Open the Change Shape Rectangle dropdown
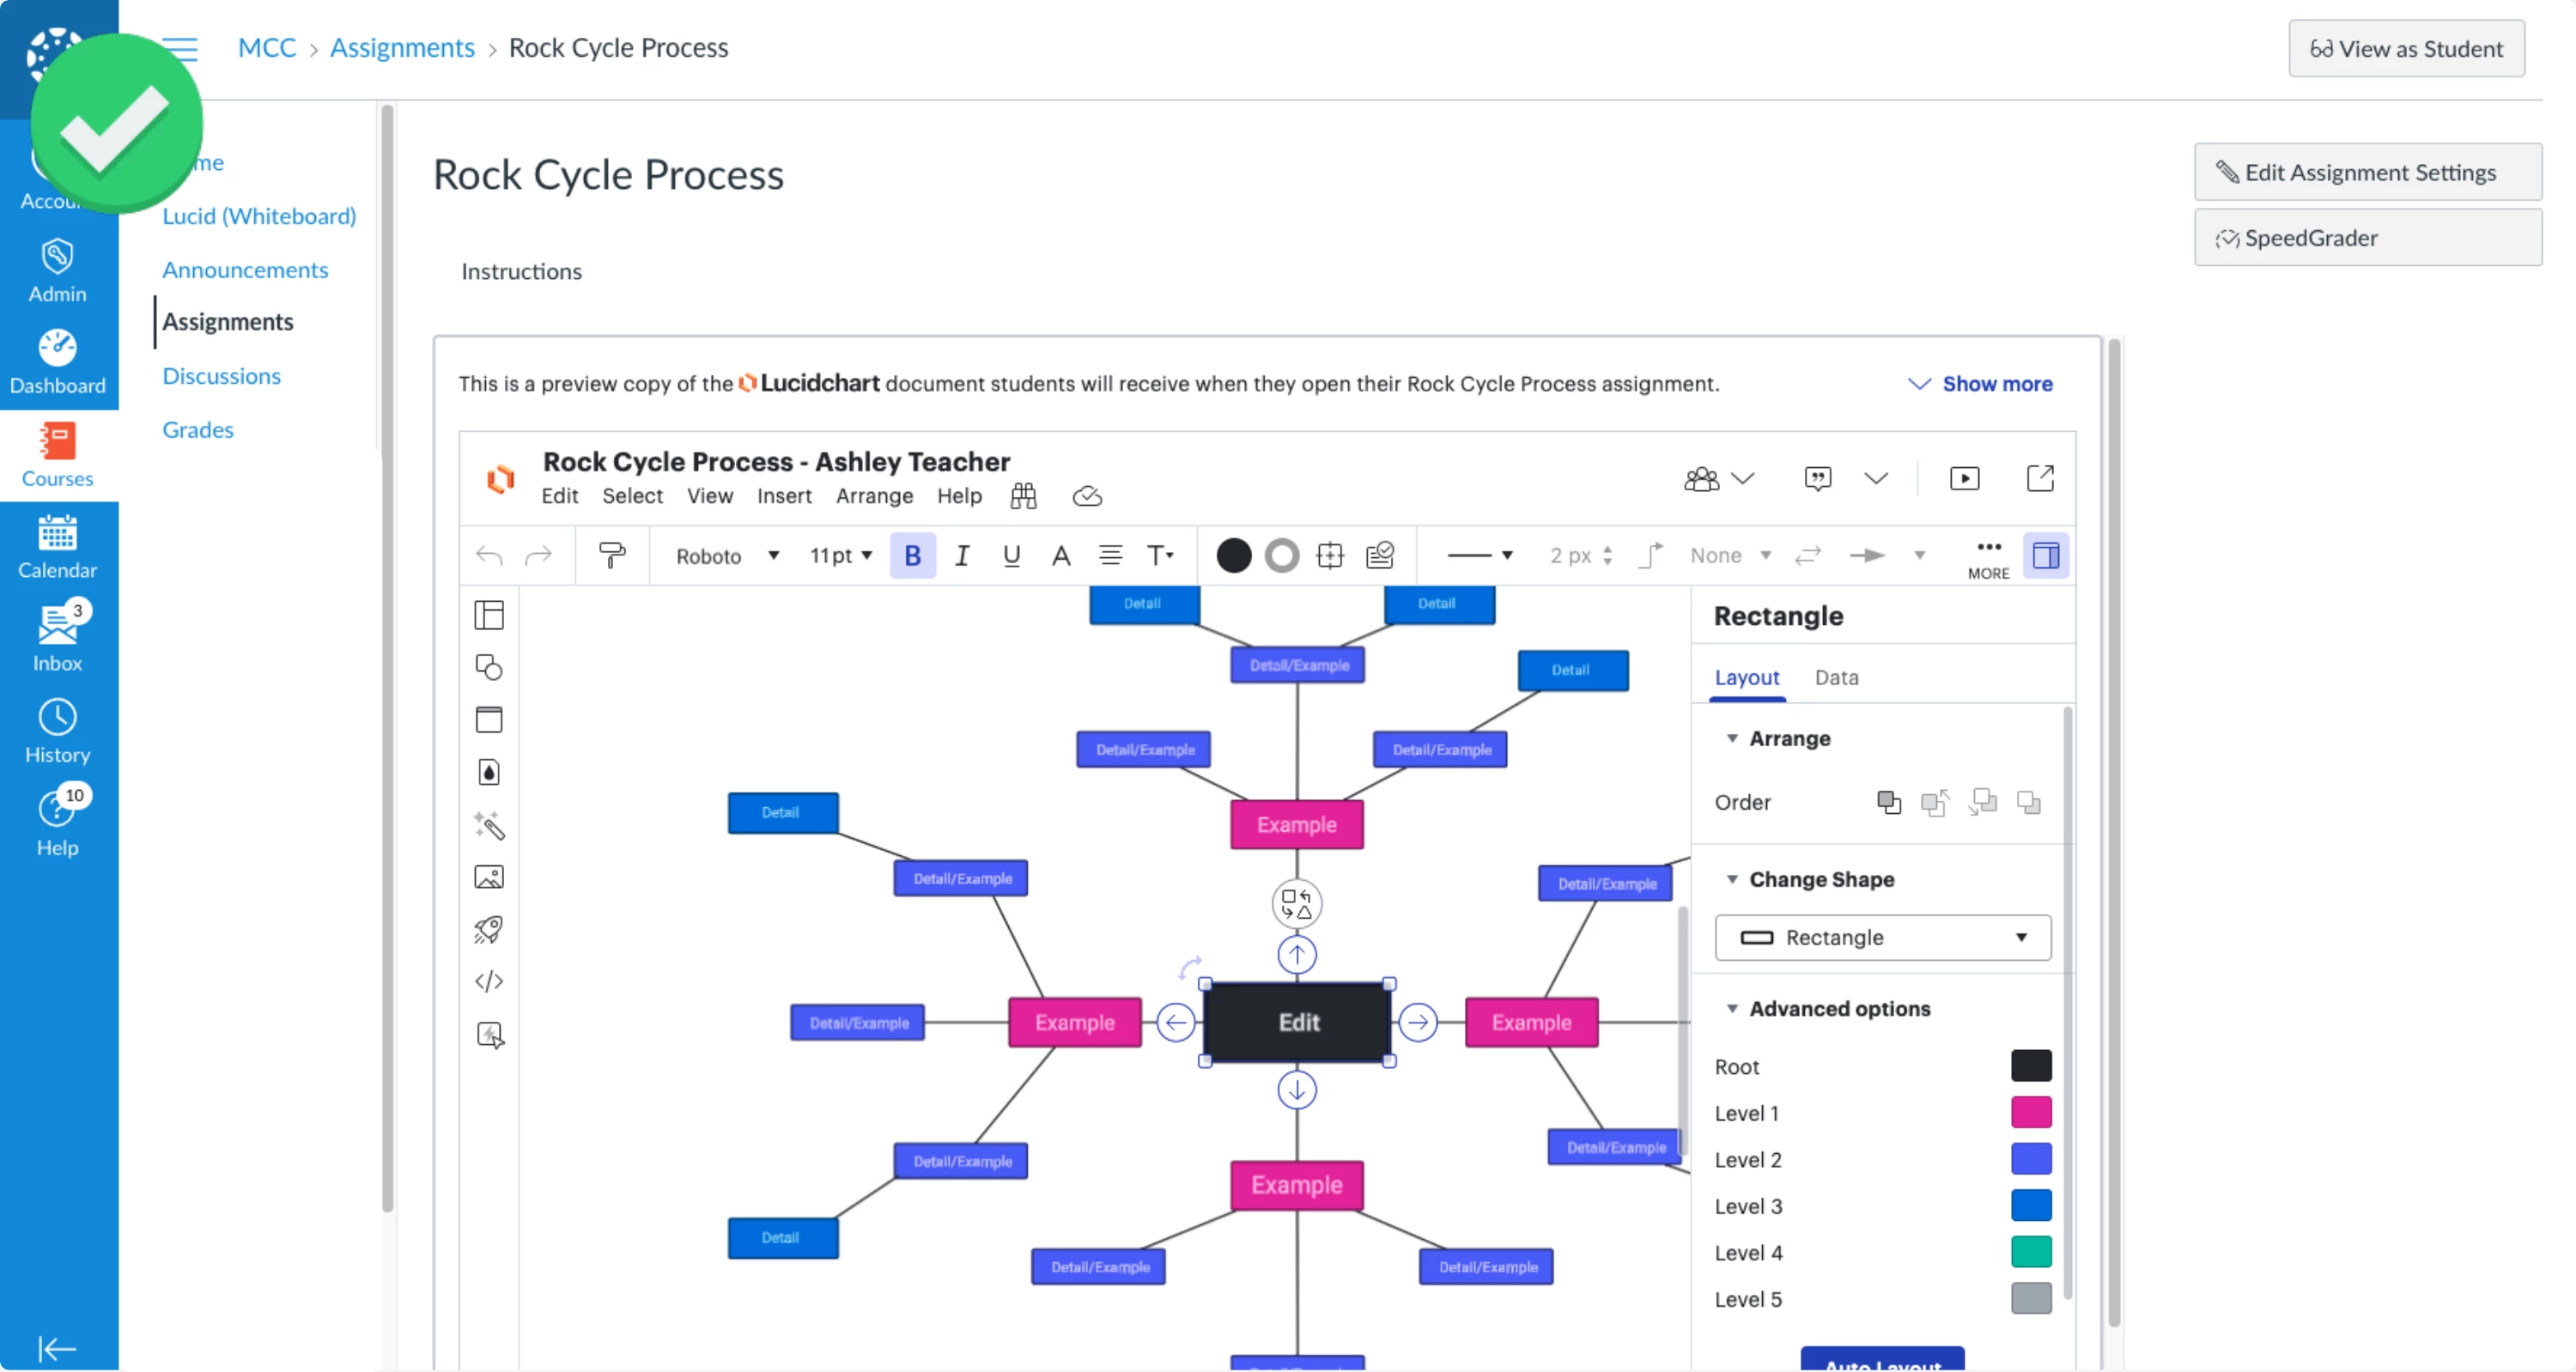Image resolution: width=2576 pixels, height=1372 pixels. (1882, 937)
